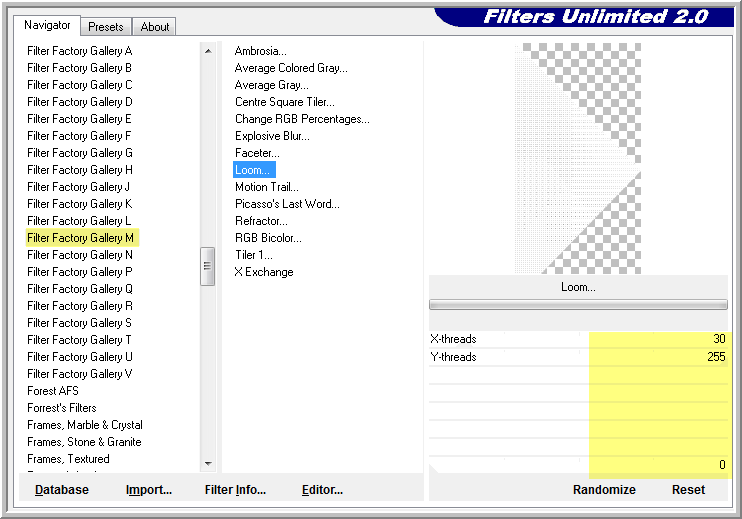
Task: Adjust the Y-threads slider
Action: (578, 357)
